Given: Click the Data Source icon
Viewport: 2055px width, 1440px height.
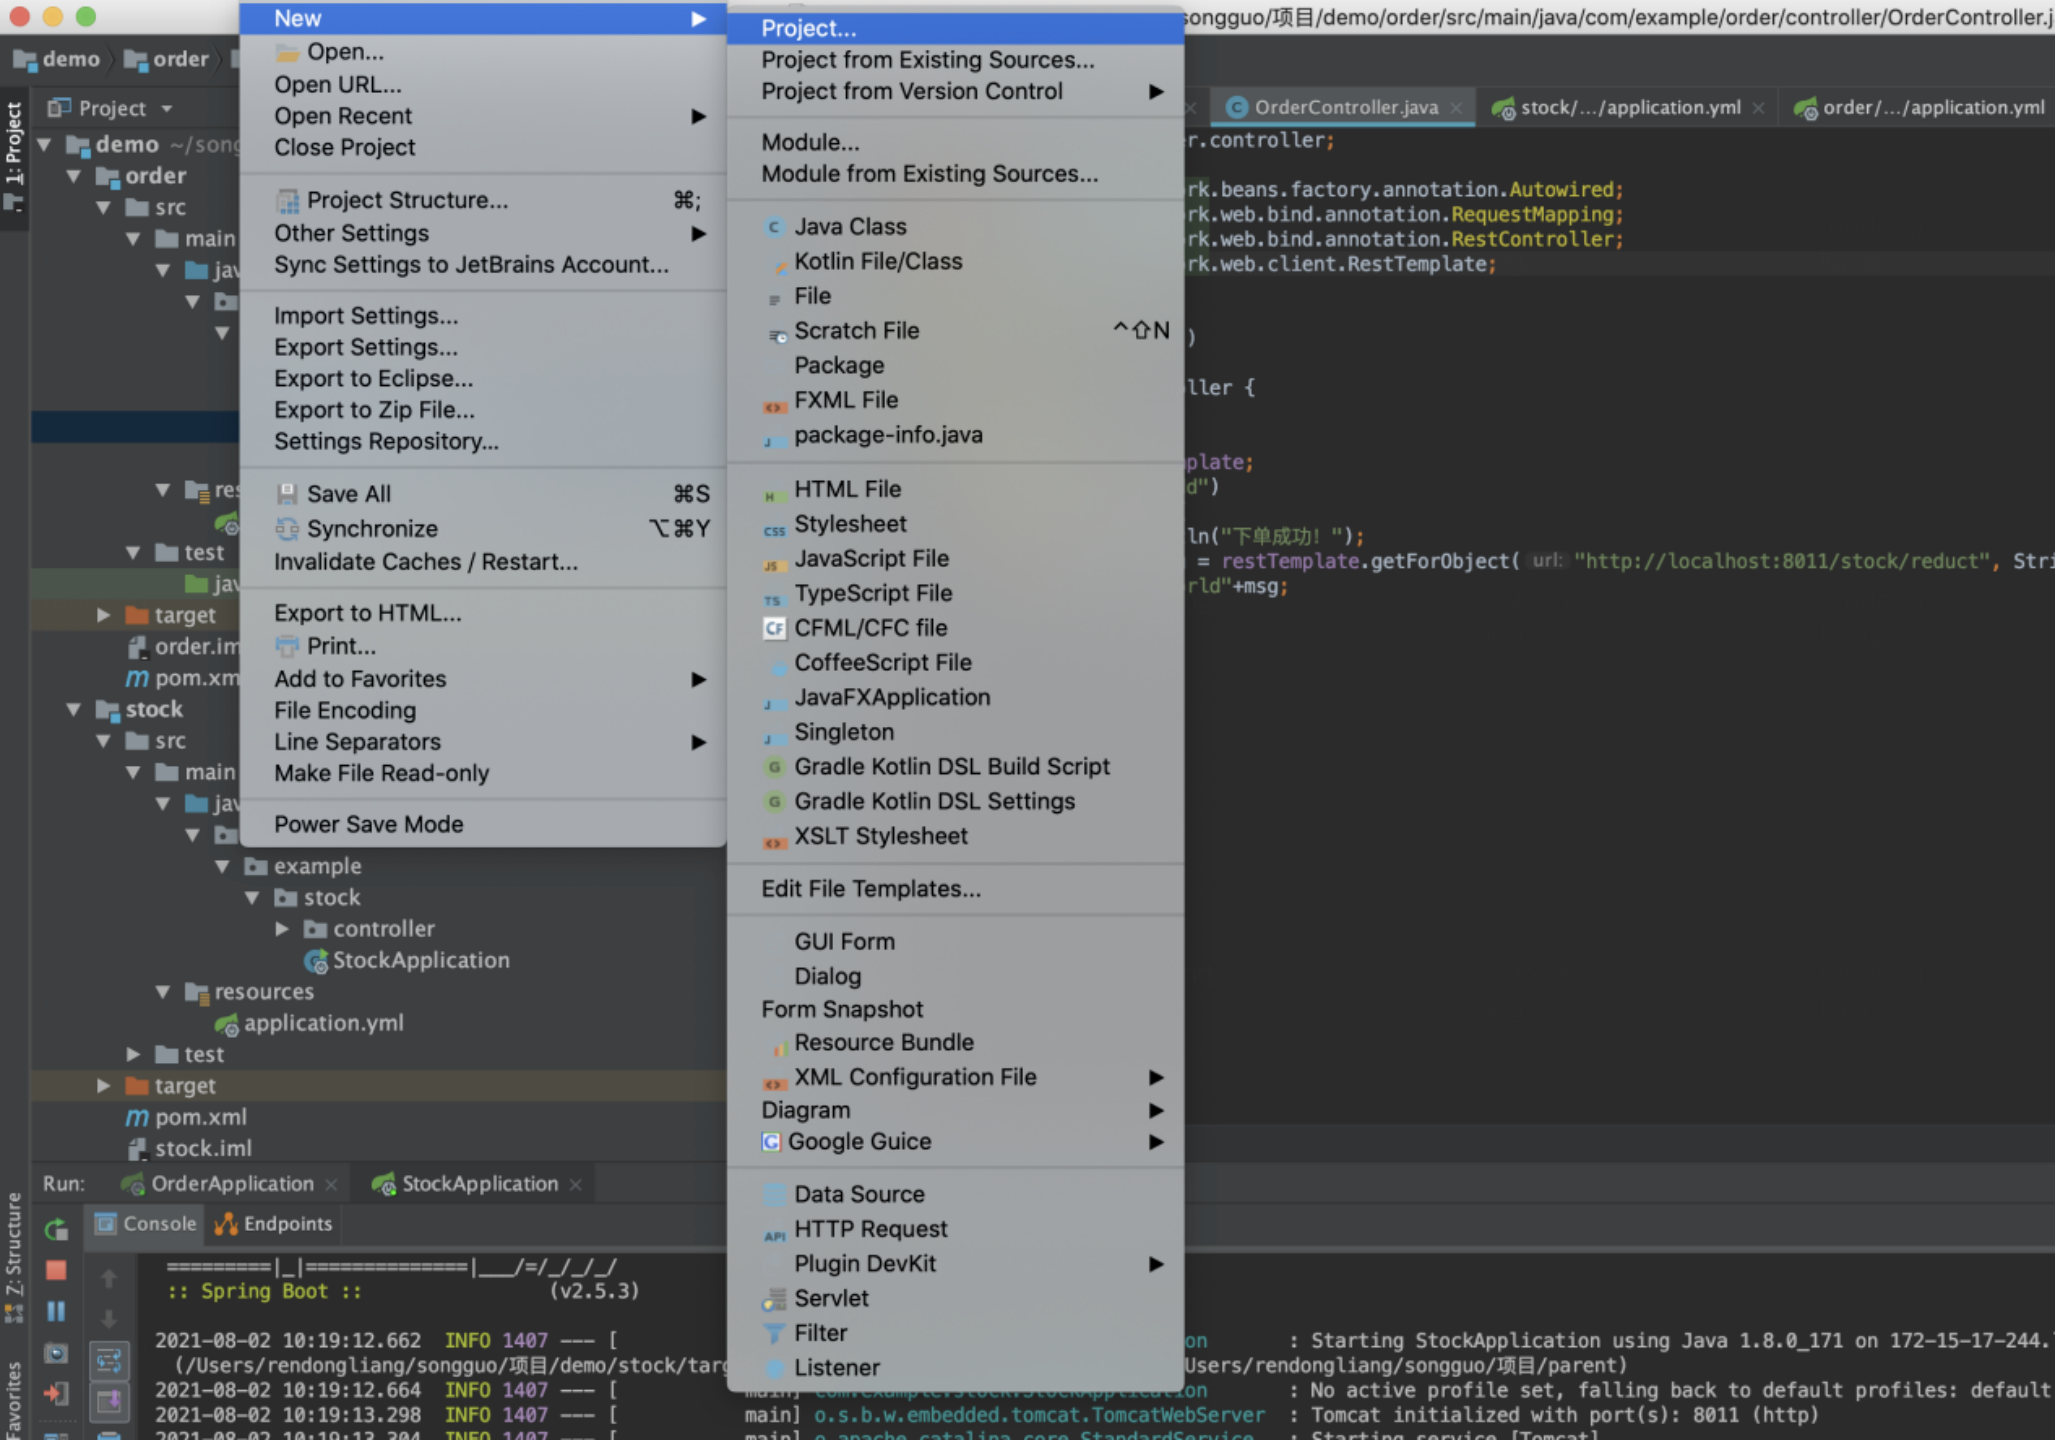Looking at the screenshot, I should [x=774, y=1195].
